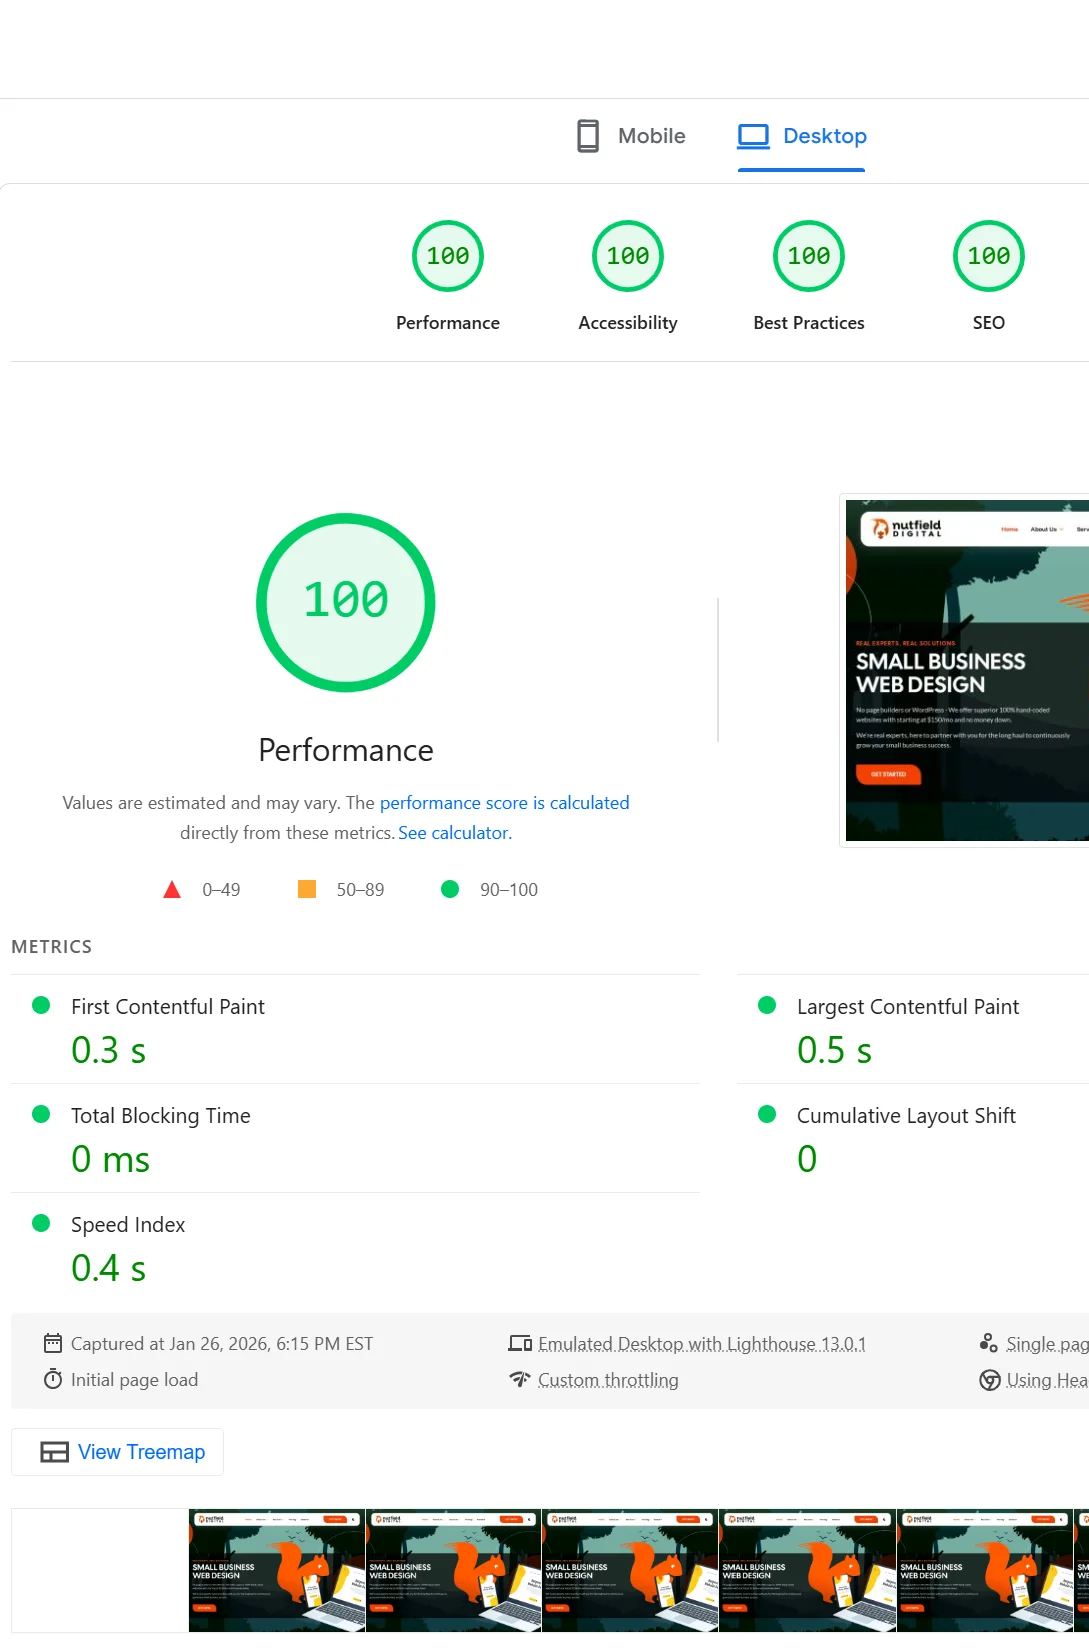Select the first filmstrip thumbnail with squirrel

pyautogui.click(x=277, y=1570)
